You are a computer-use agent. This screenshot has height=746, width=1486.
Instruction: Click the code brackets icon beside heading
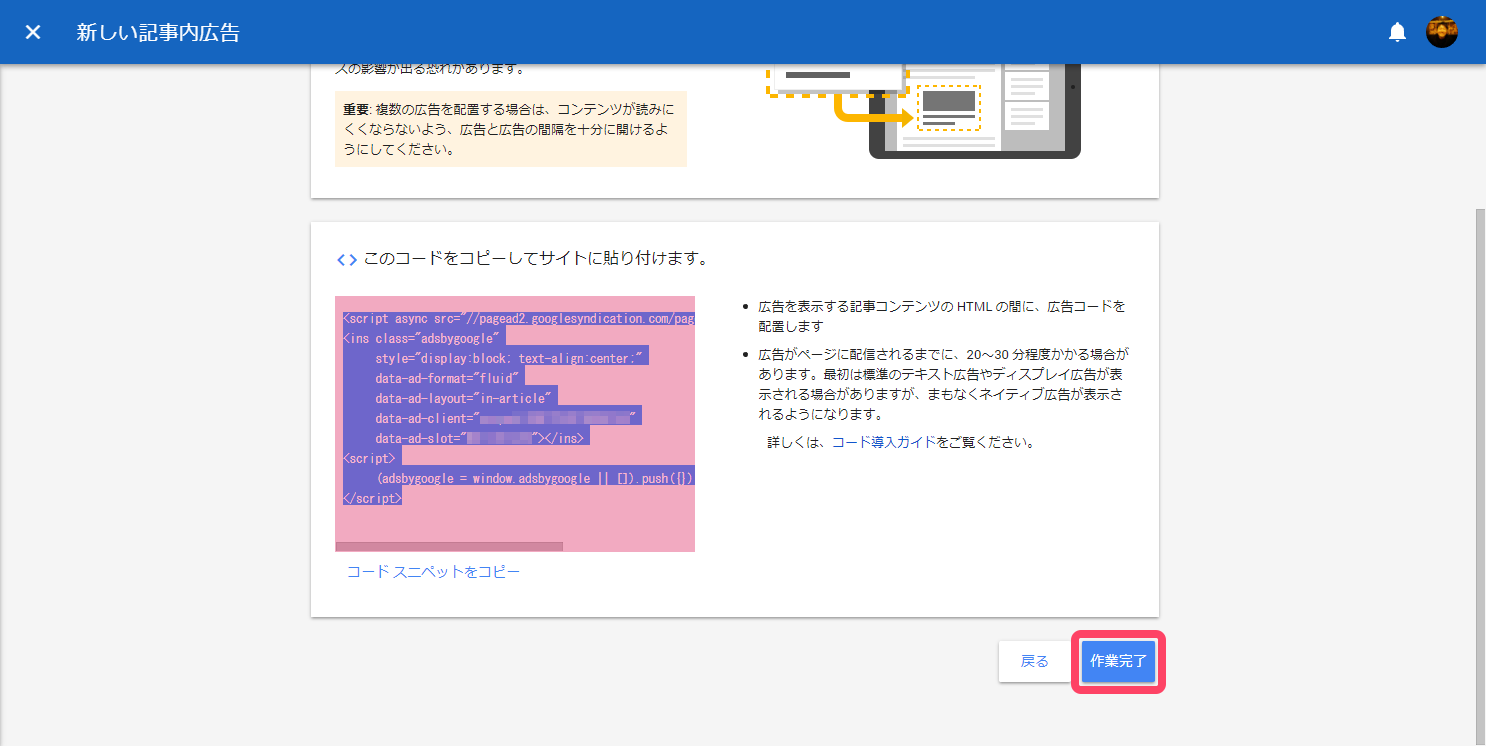[346, 260]
